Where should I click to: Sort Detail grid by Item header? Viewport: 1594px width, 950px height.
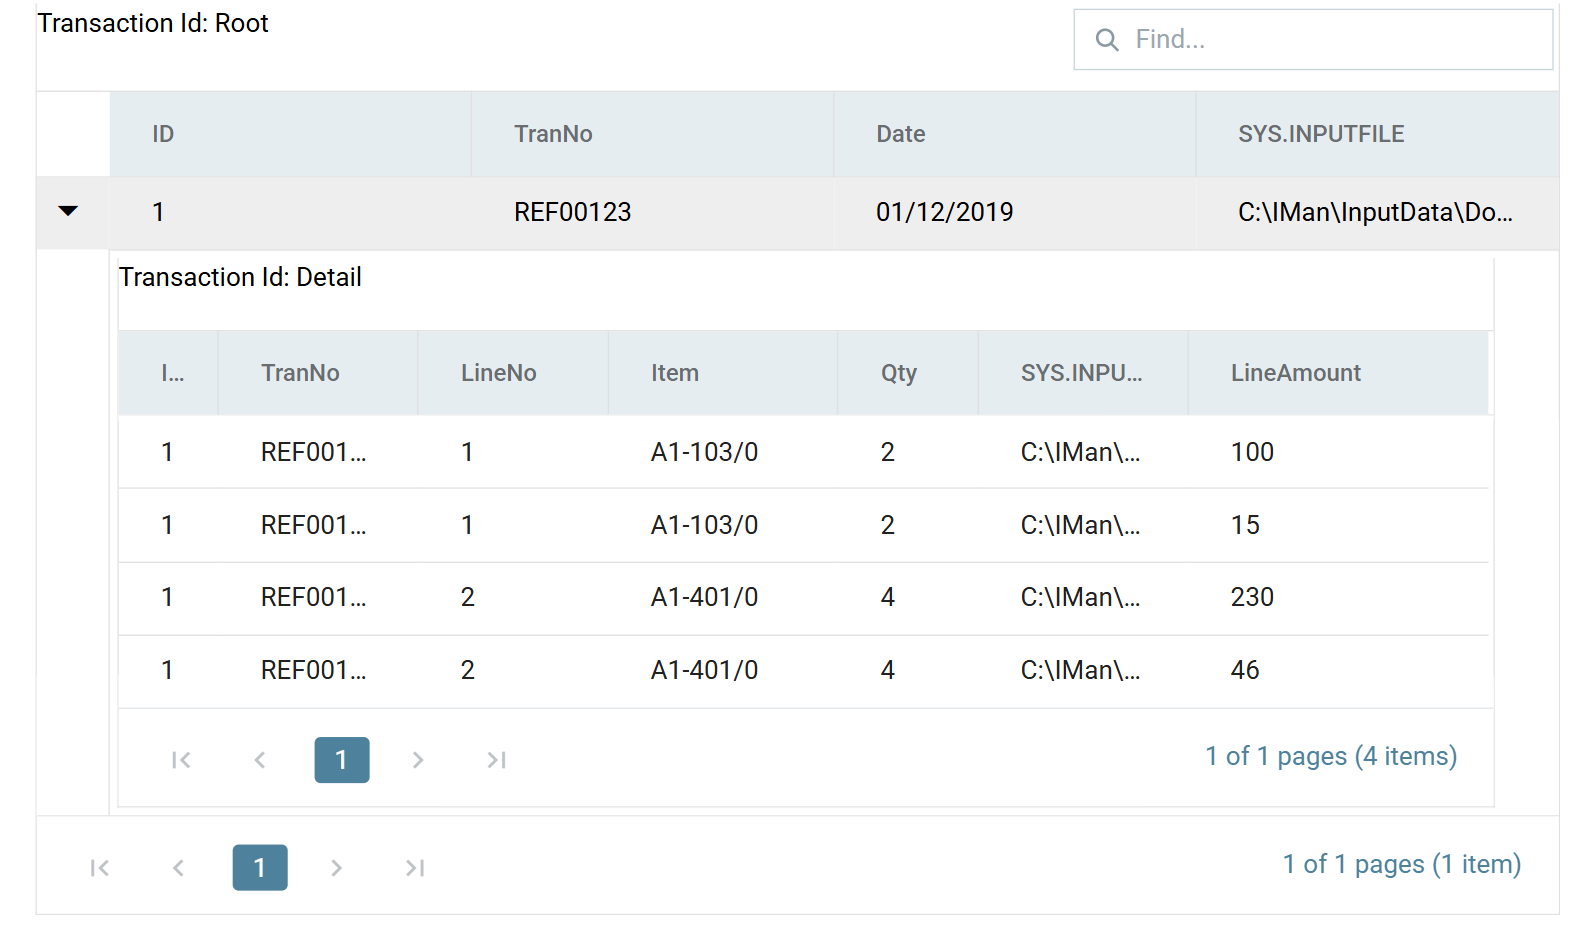point(723,373)
